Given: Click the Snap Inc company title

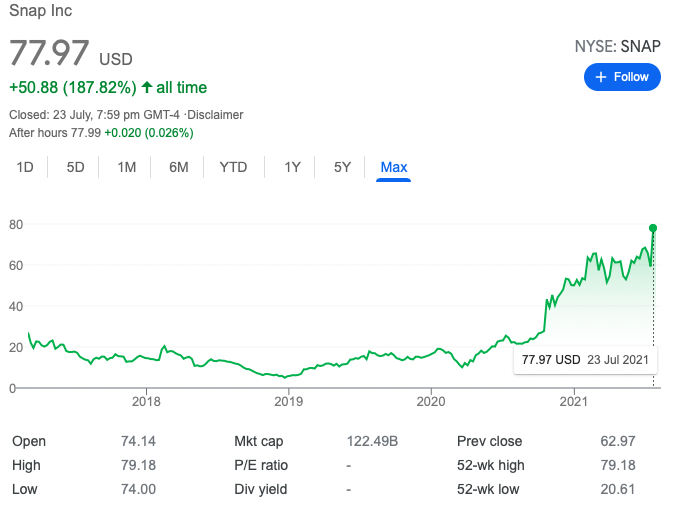Looking at the screenshot, I should click(40, 11).
